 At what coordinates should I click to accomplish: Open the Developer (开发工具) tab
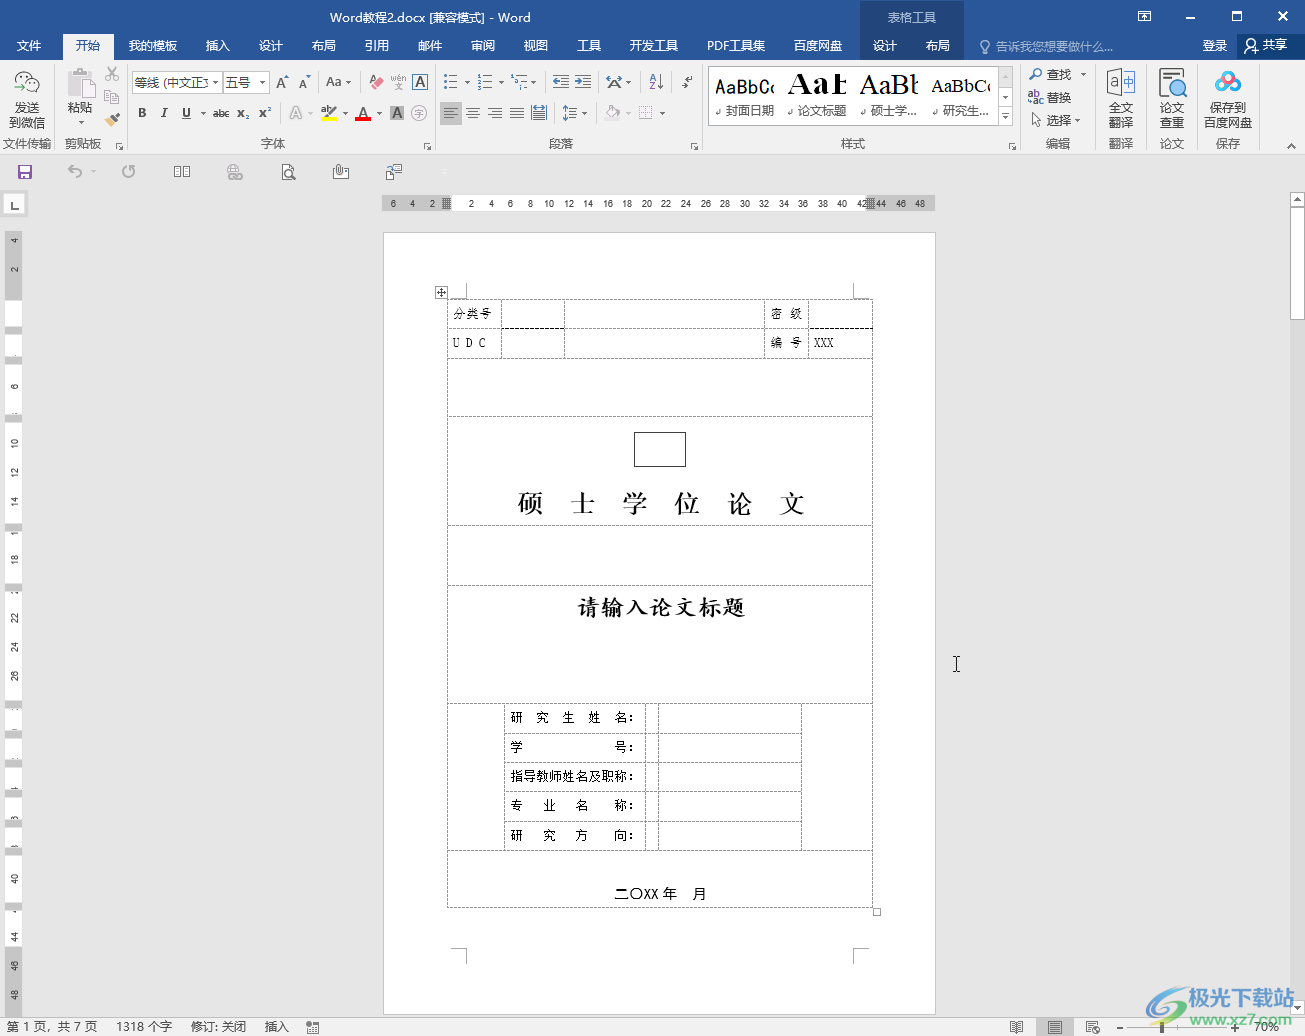654,46
